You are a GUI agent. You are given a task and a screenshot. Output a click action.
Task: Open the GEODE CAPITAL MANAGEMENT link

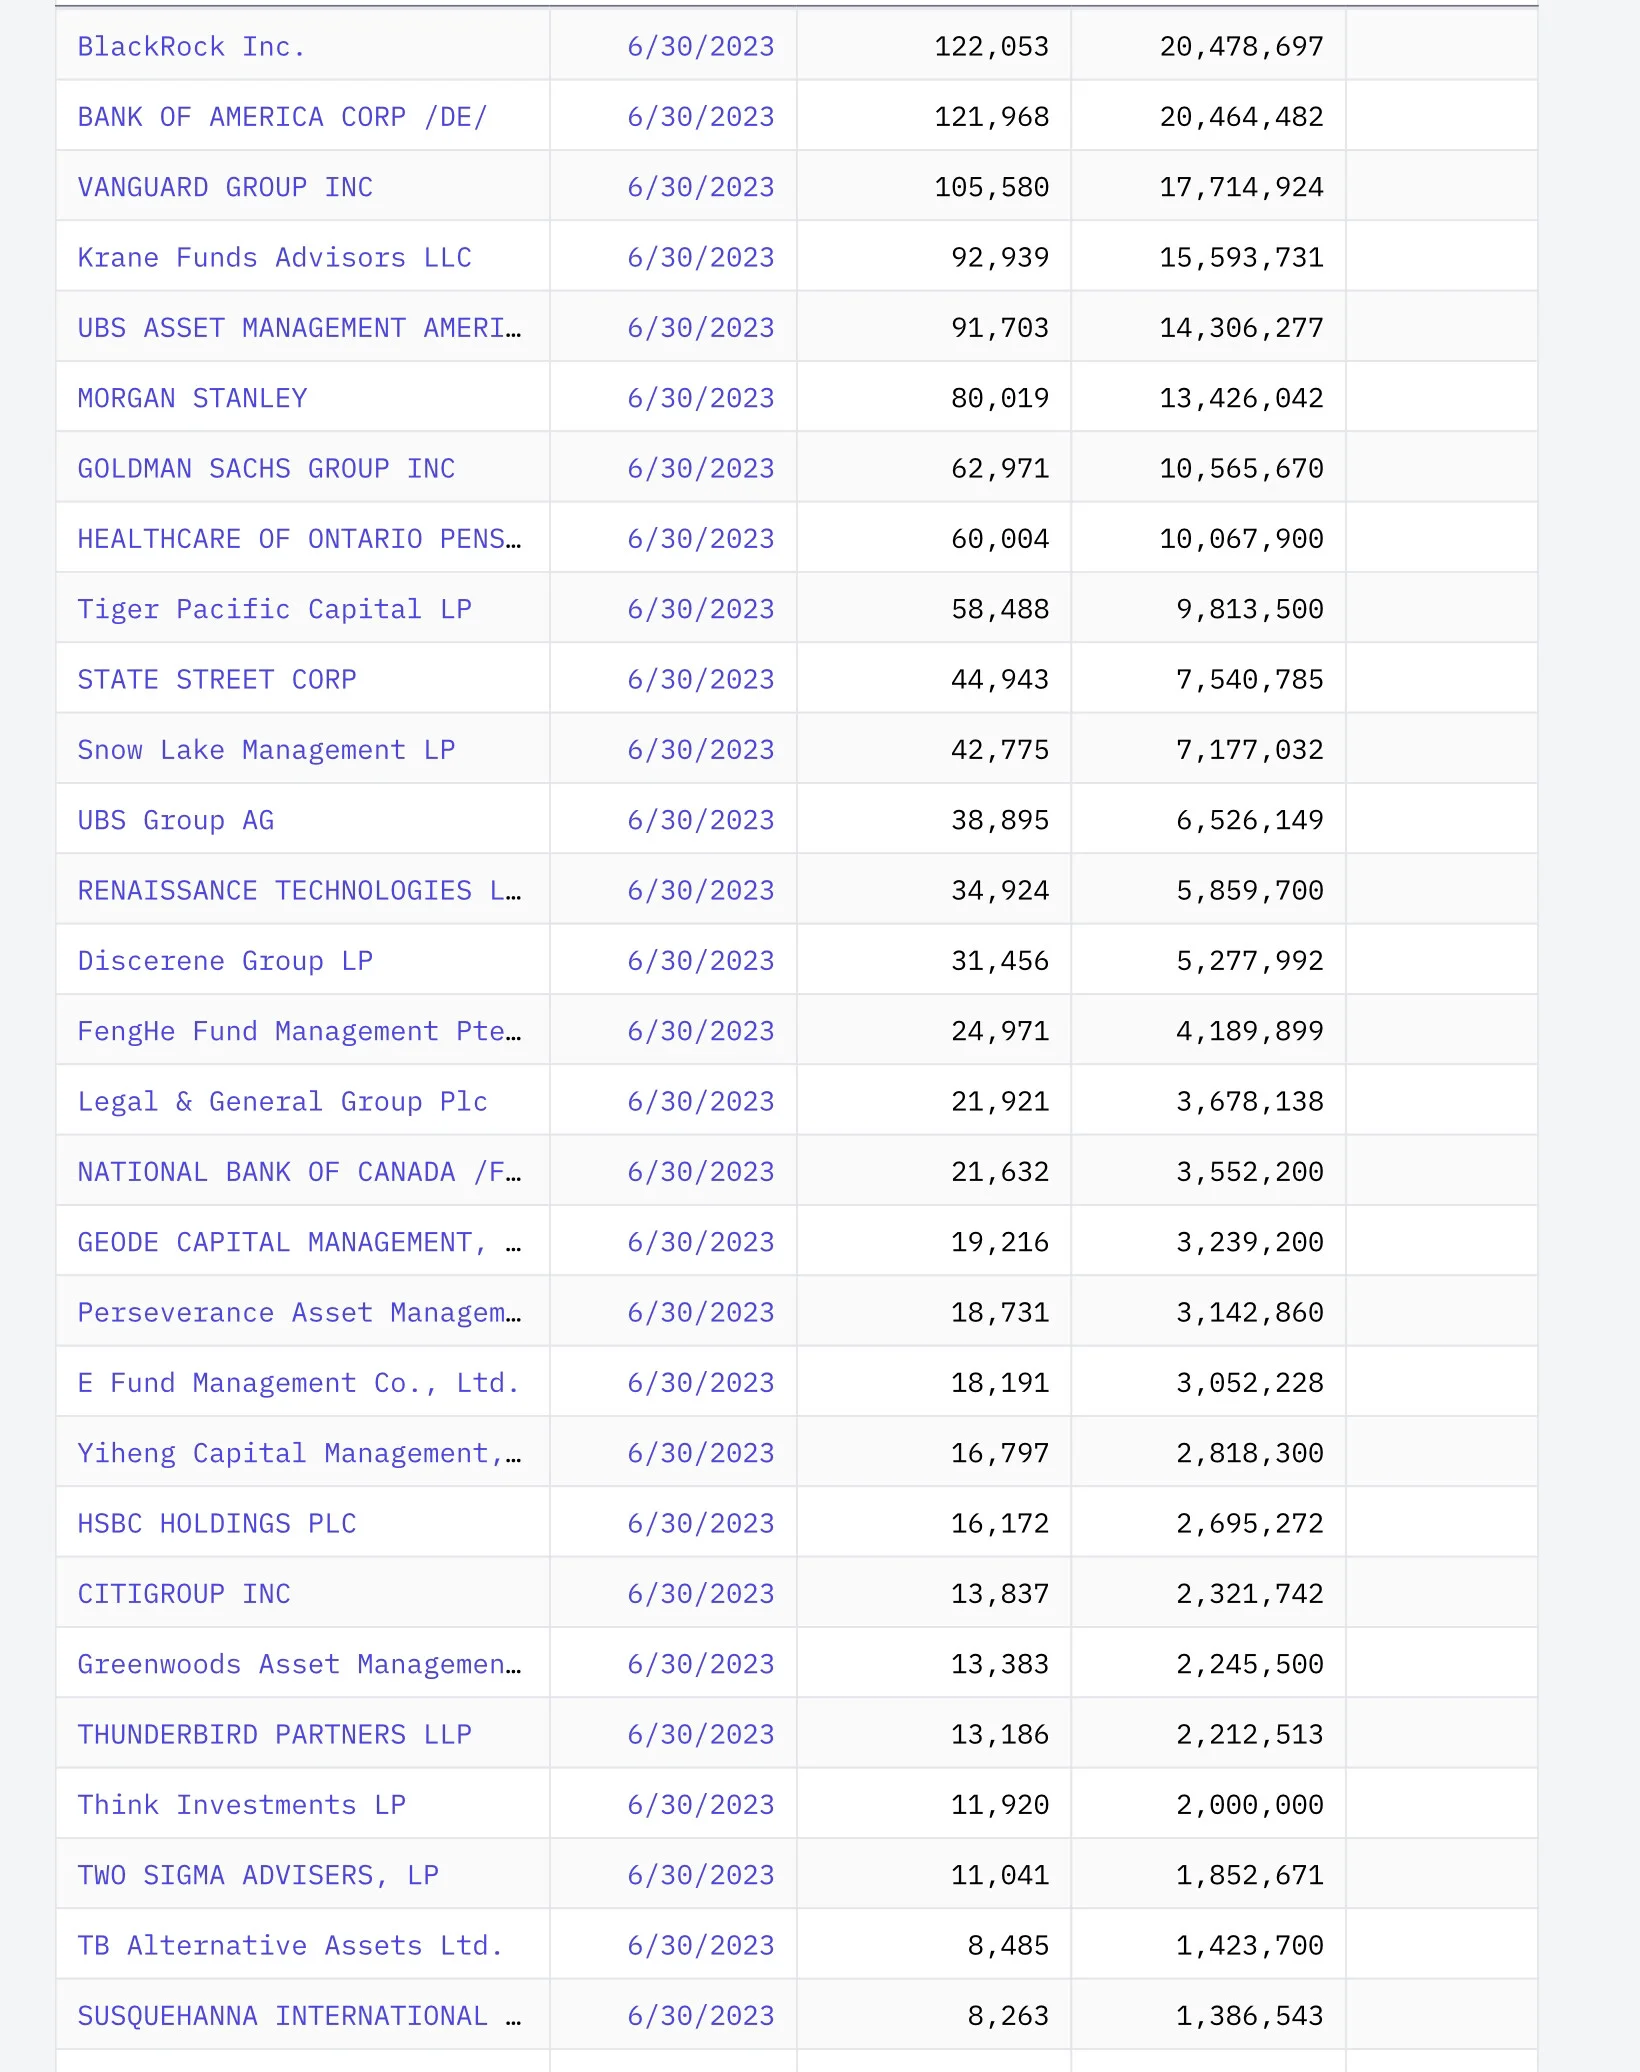pyautogui.click(x=299, y=1242)
